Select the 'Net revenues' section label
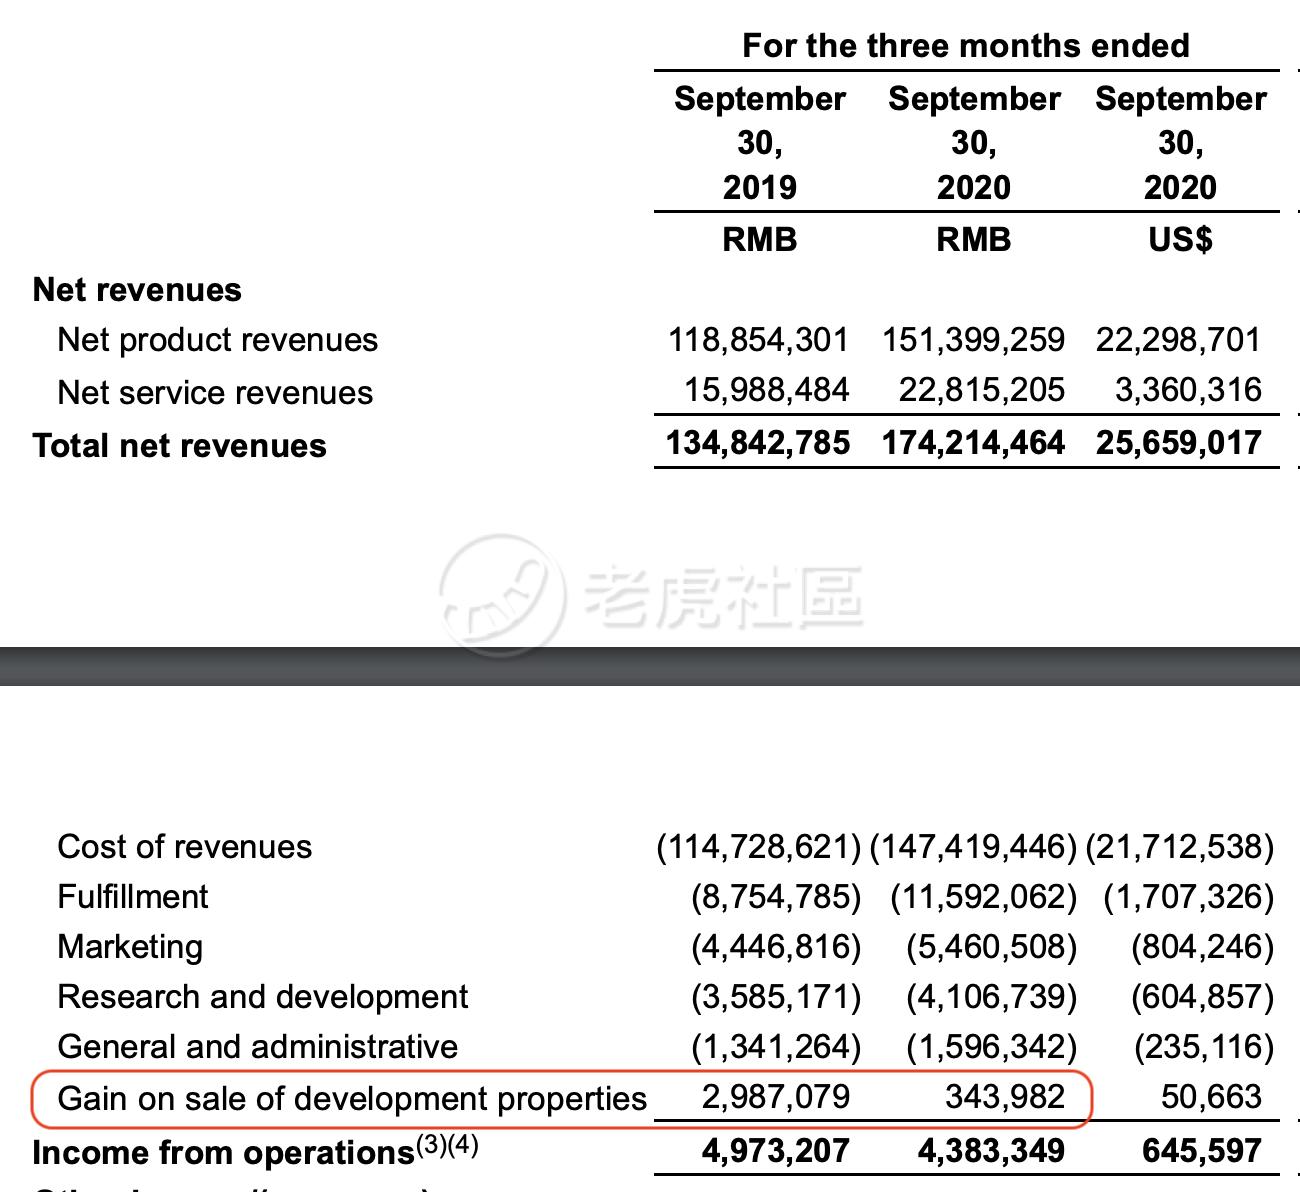The height and width of the screenshot is (1192, 1300). pos(137,290)
